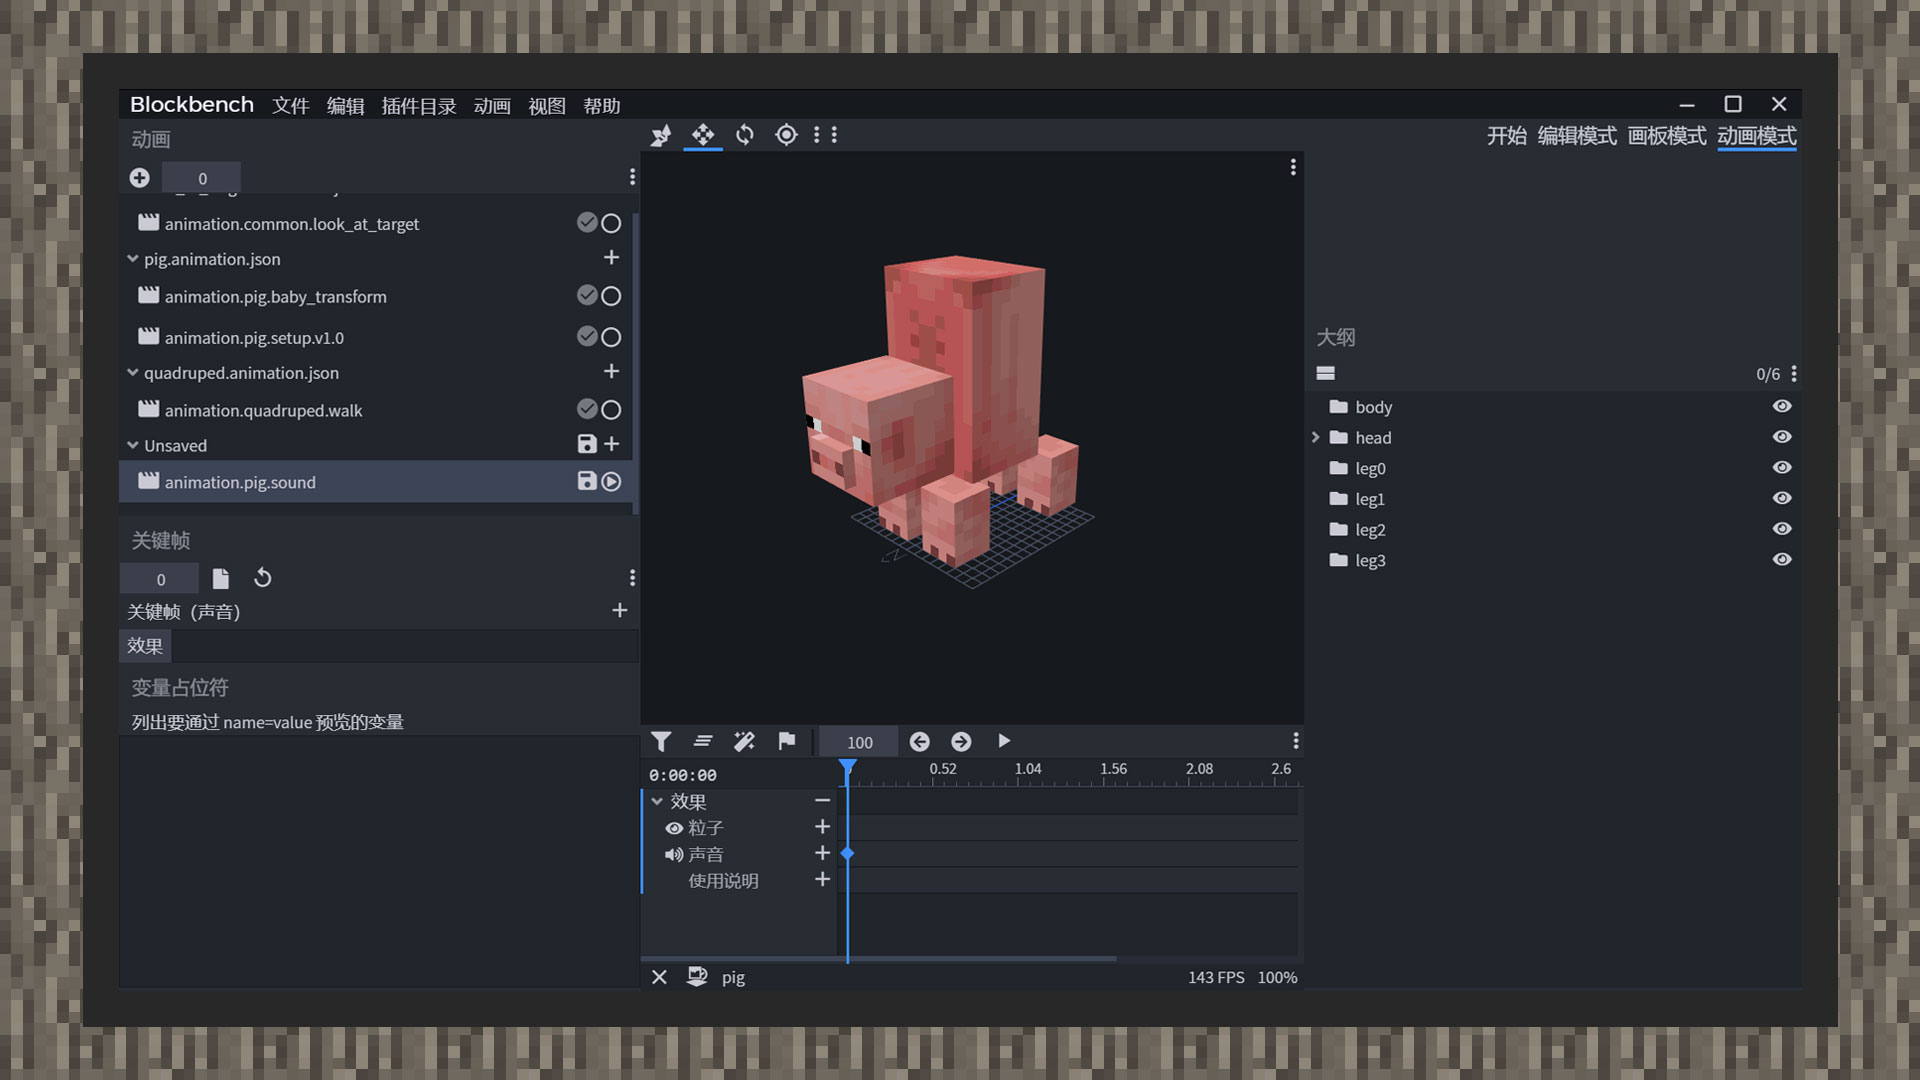Close the pig project tab
The width and height of the screenshot is (1920, 1080).
click(659, 977)
